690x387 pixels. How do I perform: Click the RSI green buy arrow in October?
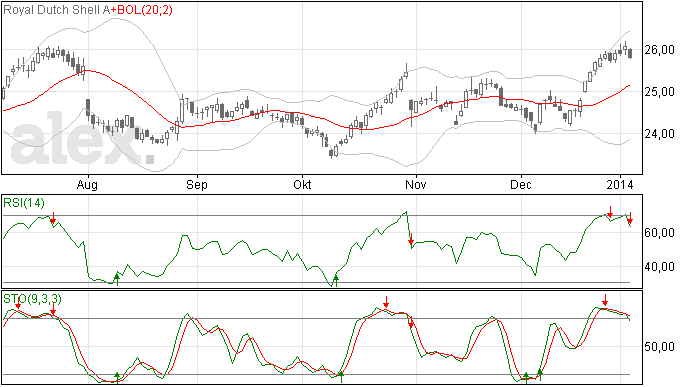336,280
